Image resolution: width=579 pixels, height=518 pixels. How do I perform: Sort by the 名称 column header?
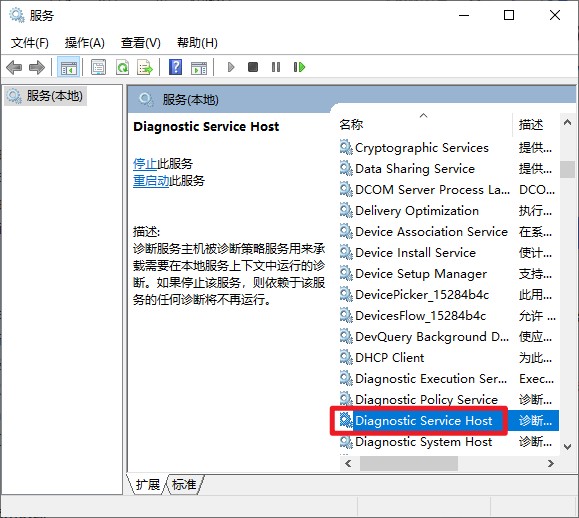coord(424,124)
